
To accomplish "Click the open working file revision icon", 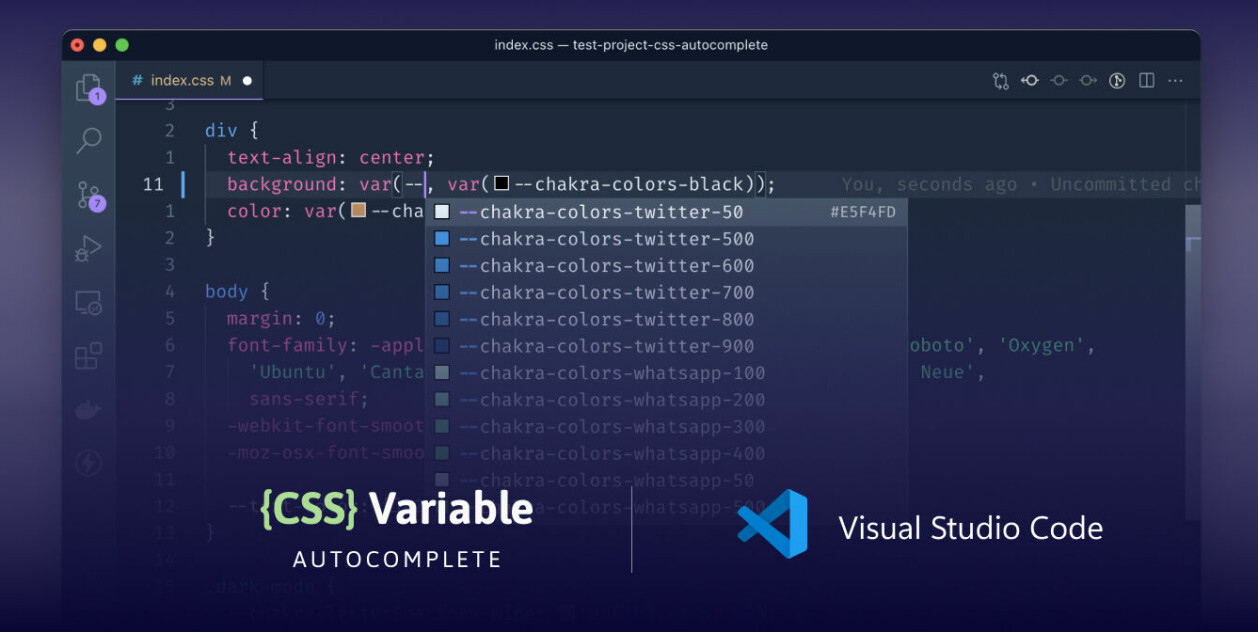I will (1059, 81).
